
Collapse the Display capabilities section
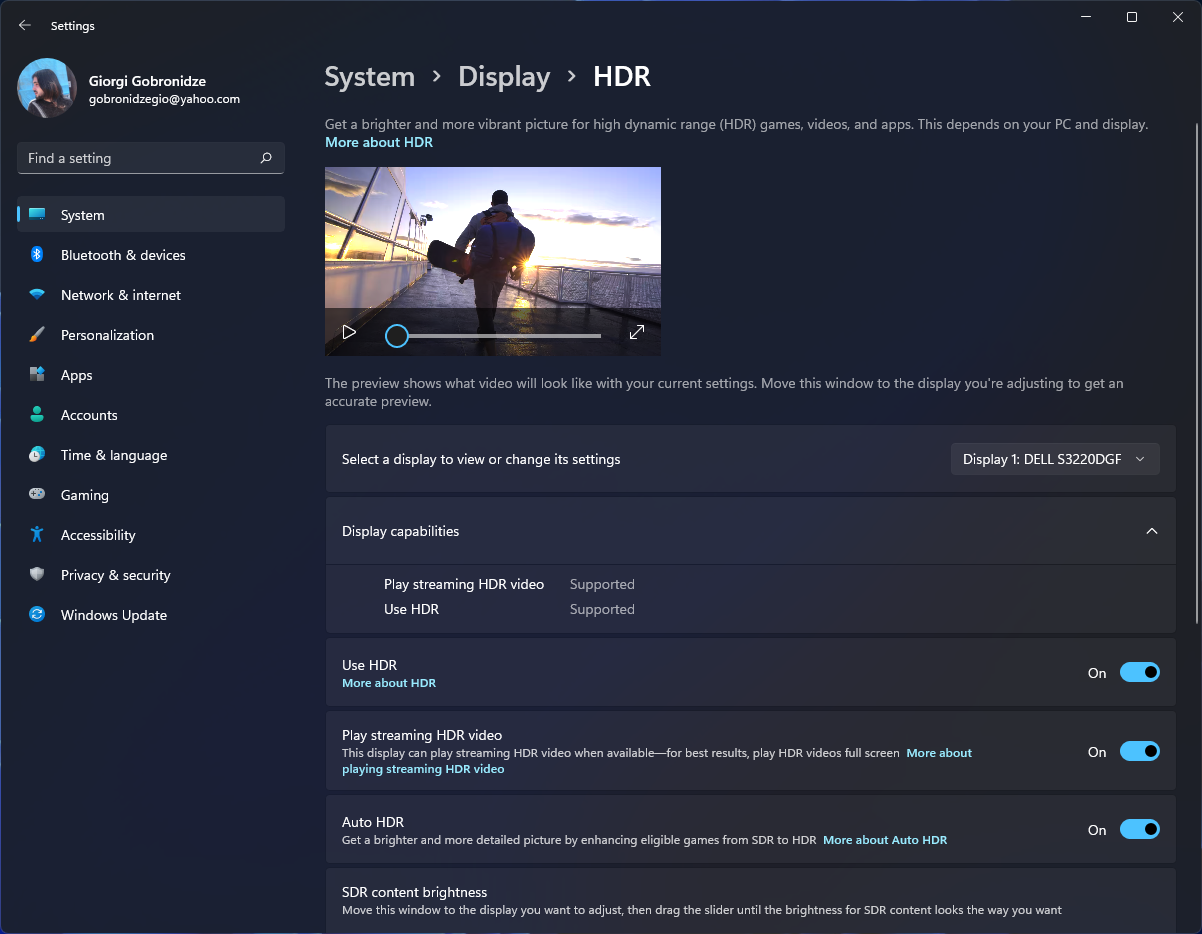(1151, 531)
